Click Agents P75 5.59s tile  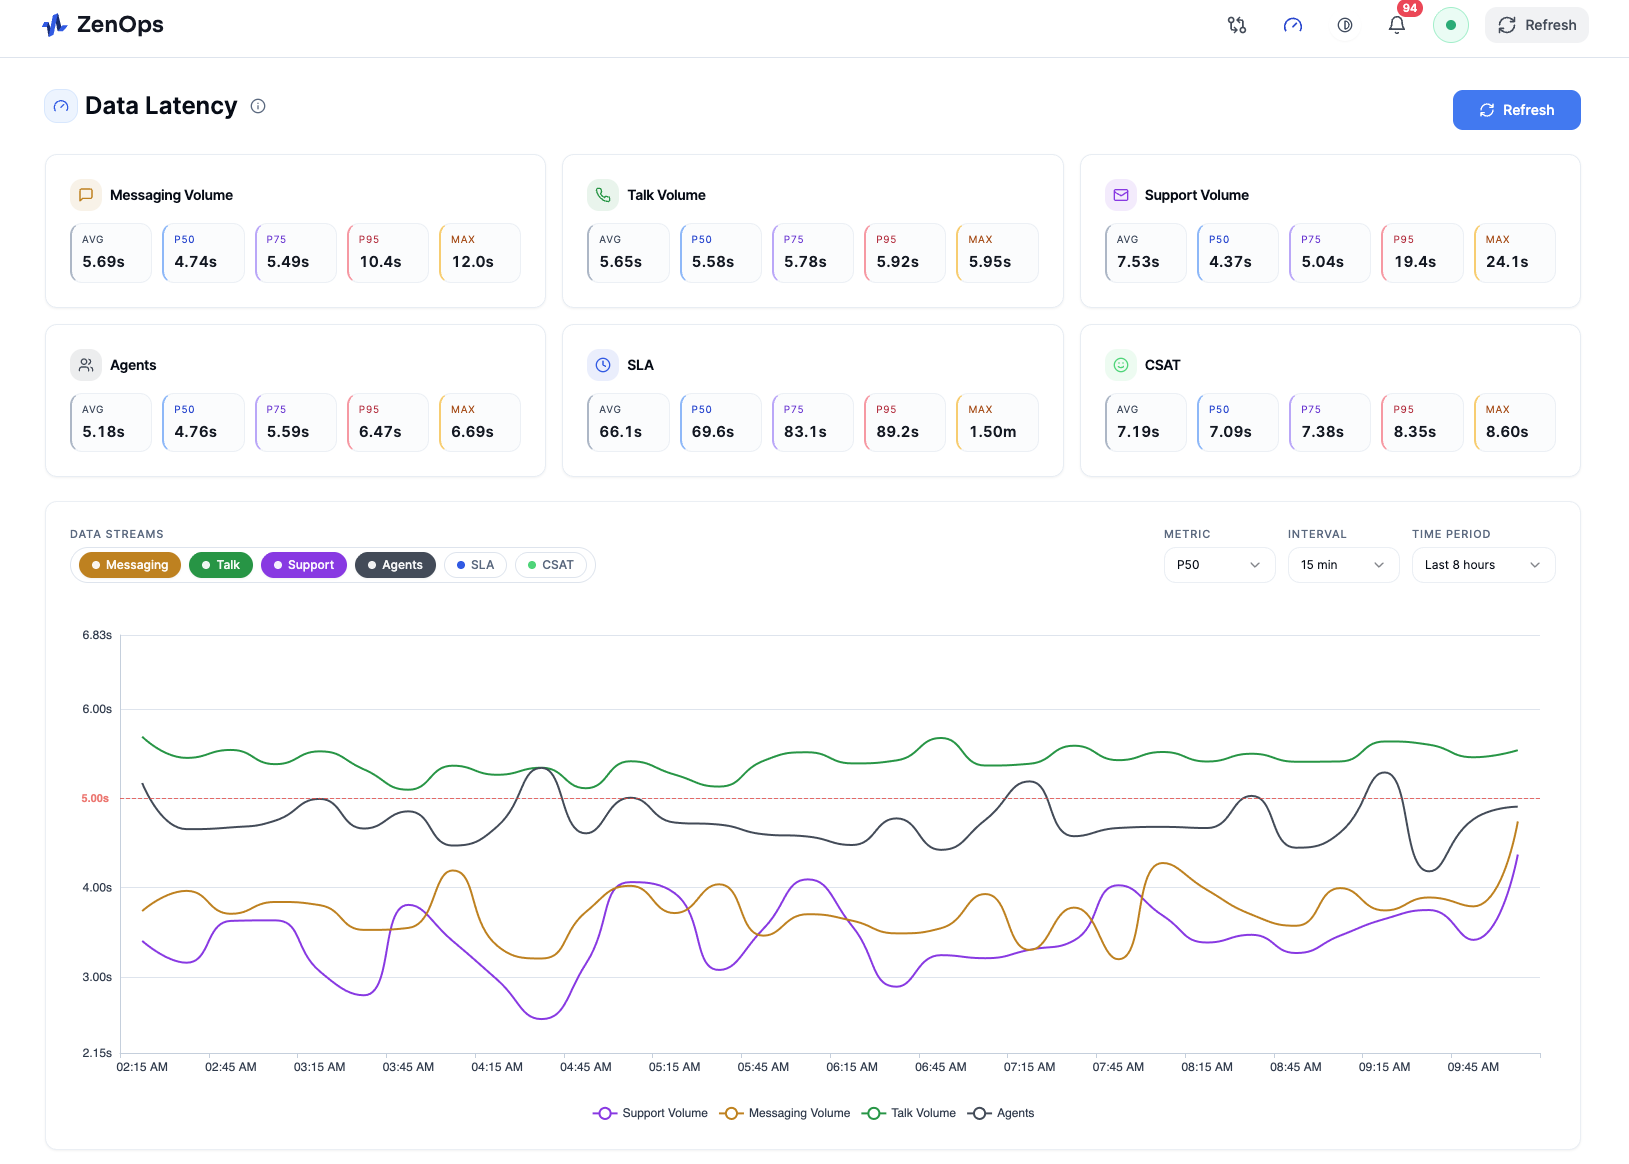coord(296,423)
